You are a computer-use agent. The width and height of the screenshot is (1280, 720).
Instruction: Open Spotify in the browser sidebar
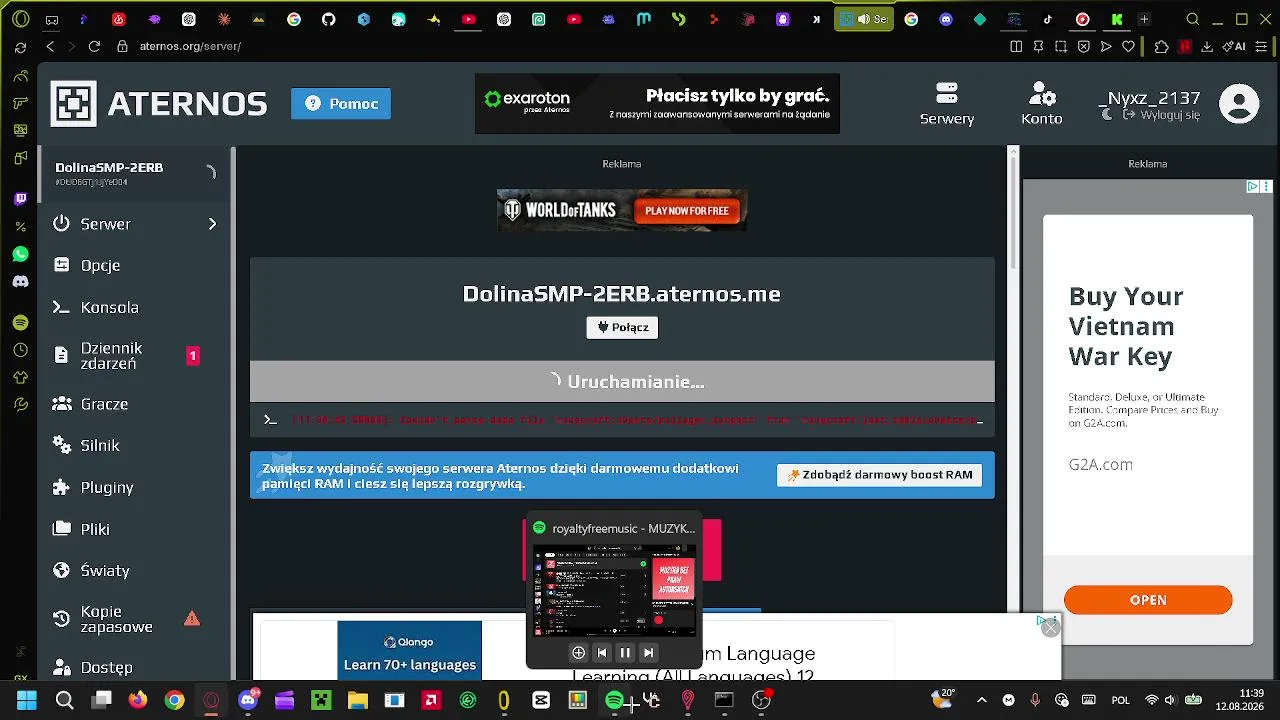pyautogui.click(x=20, y=323)
